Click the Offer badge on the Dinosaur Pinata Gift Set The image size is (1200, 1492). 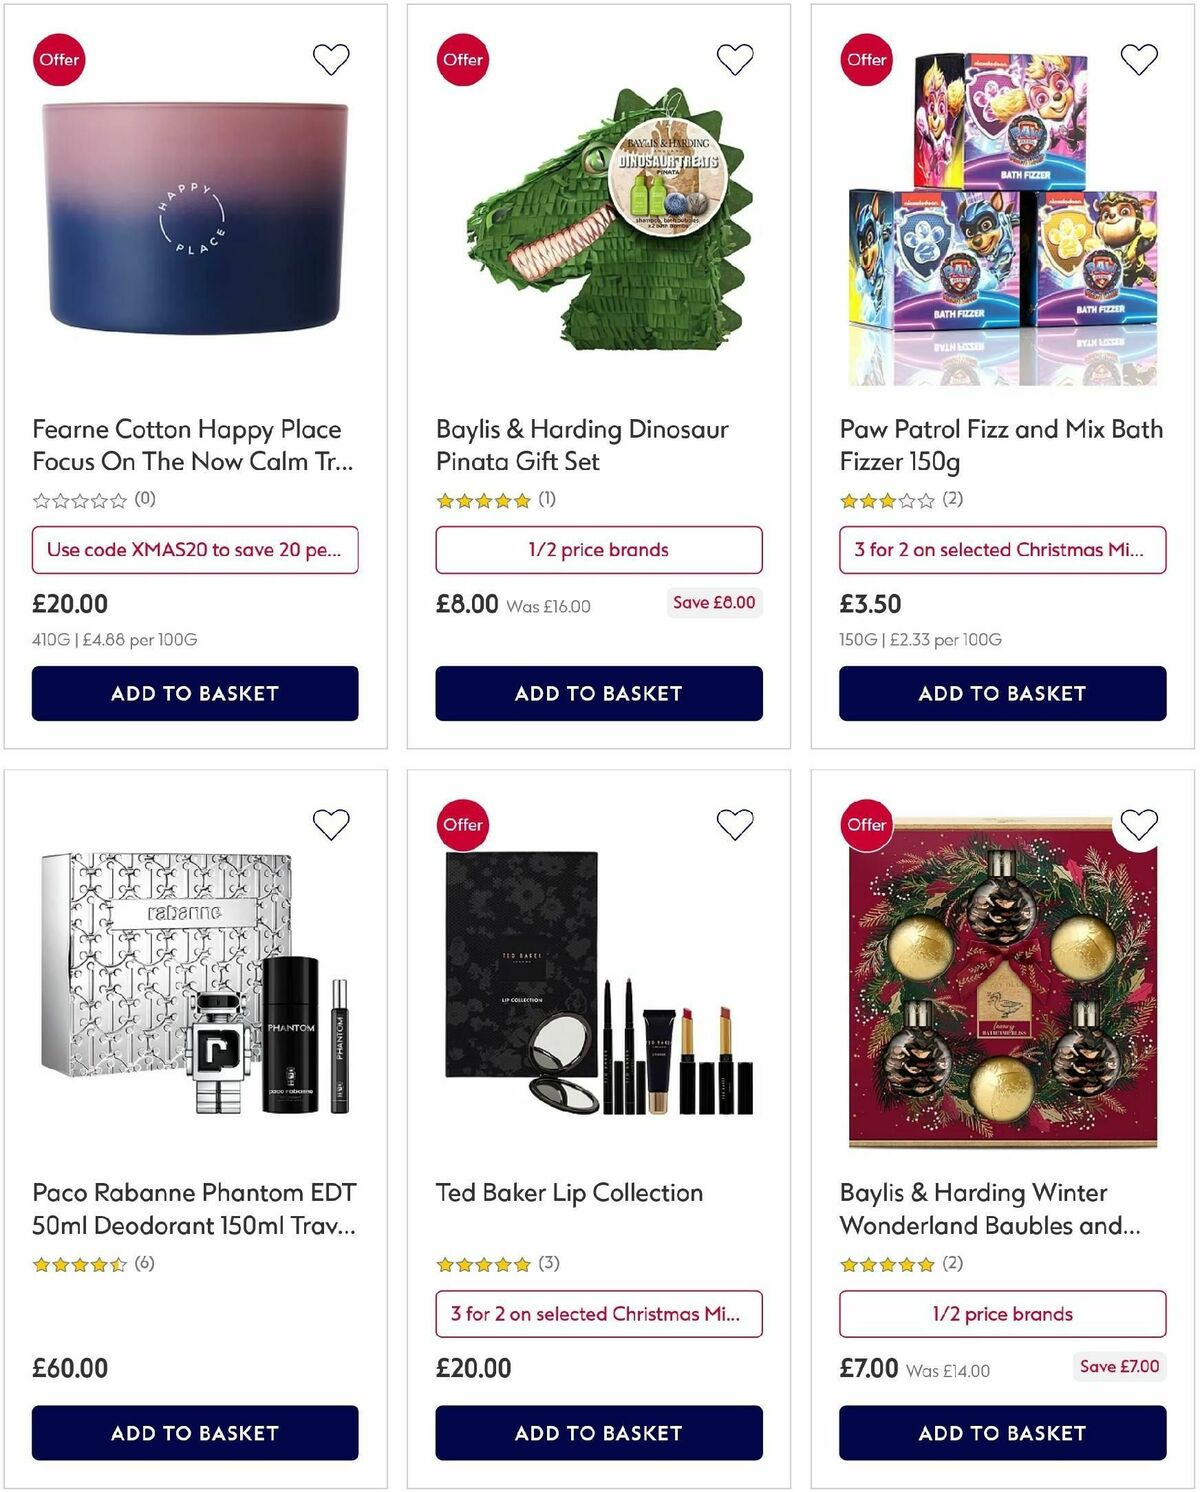coord(462,60)
